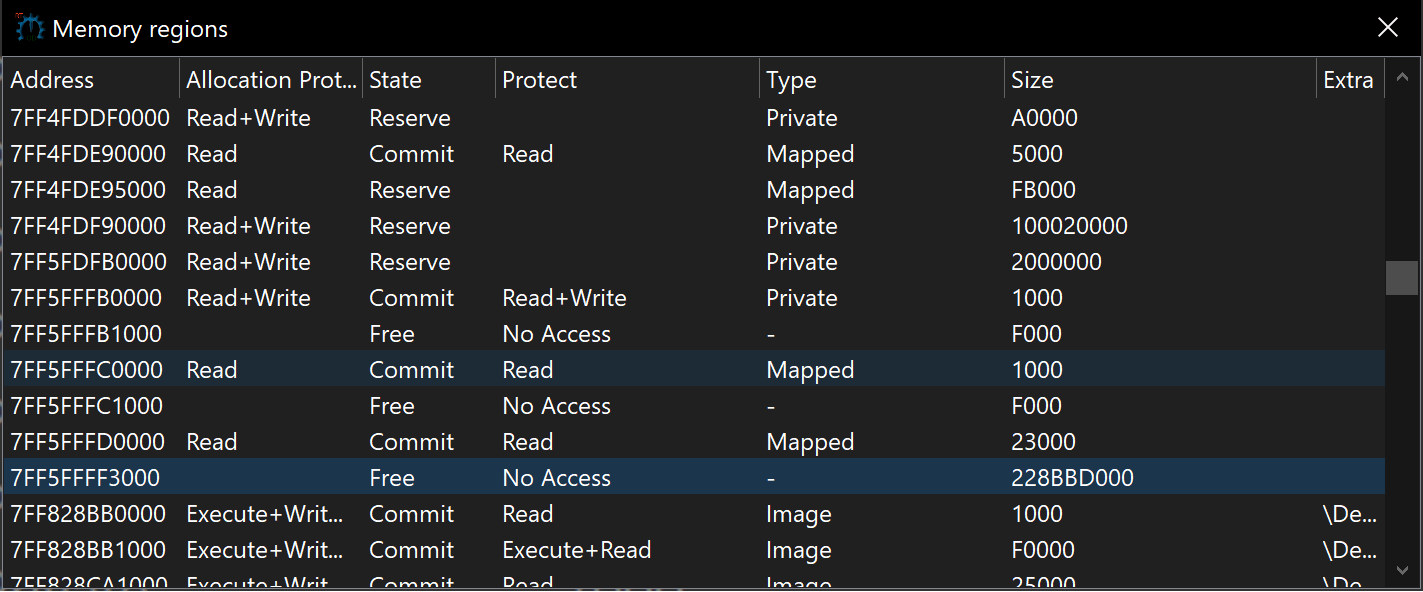
Task: Select the Execute+Read region 7FF828BB1000
Action: point(90,550)
